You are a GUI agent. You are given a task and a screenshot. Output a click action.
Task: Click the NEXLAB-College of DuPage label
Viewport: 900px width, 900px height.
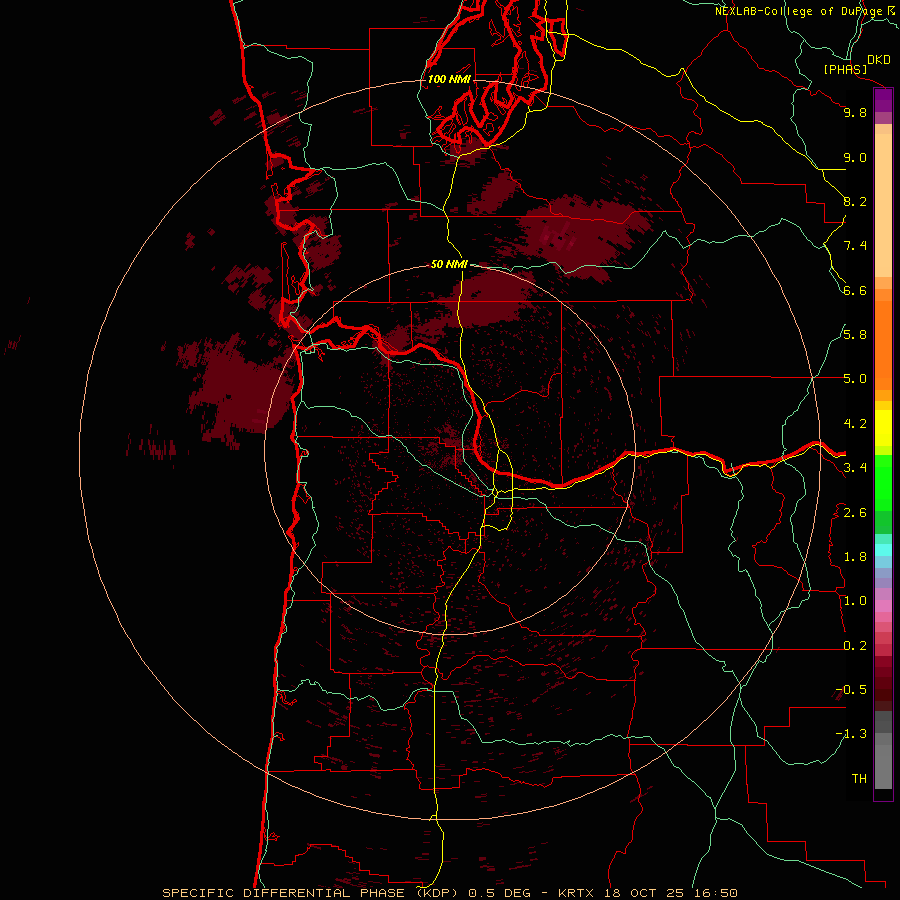coord(800,11)
